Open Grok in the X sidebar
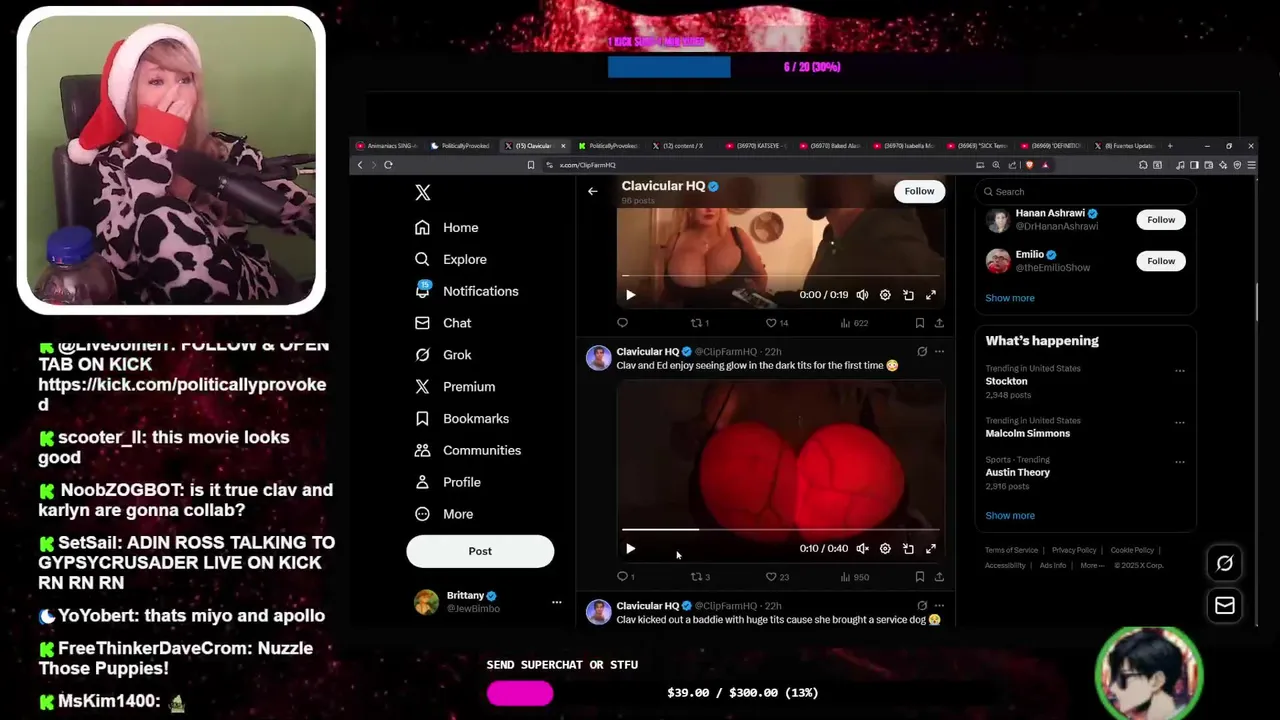Screen dimensions: 1280x720 pyautogui.click(x=443, y=355)
